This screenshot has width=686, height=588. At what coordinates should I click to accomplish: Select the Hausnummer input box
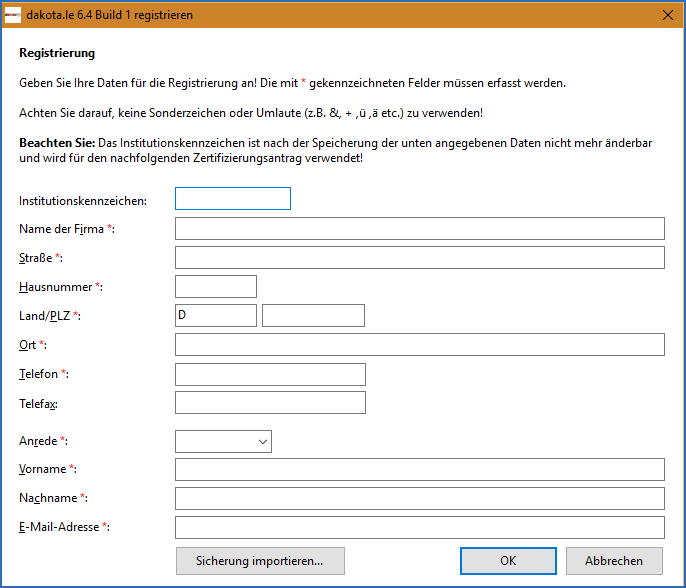click(215, 287)
